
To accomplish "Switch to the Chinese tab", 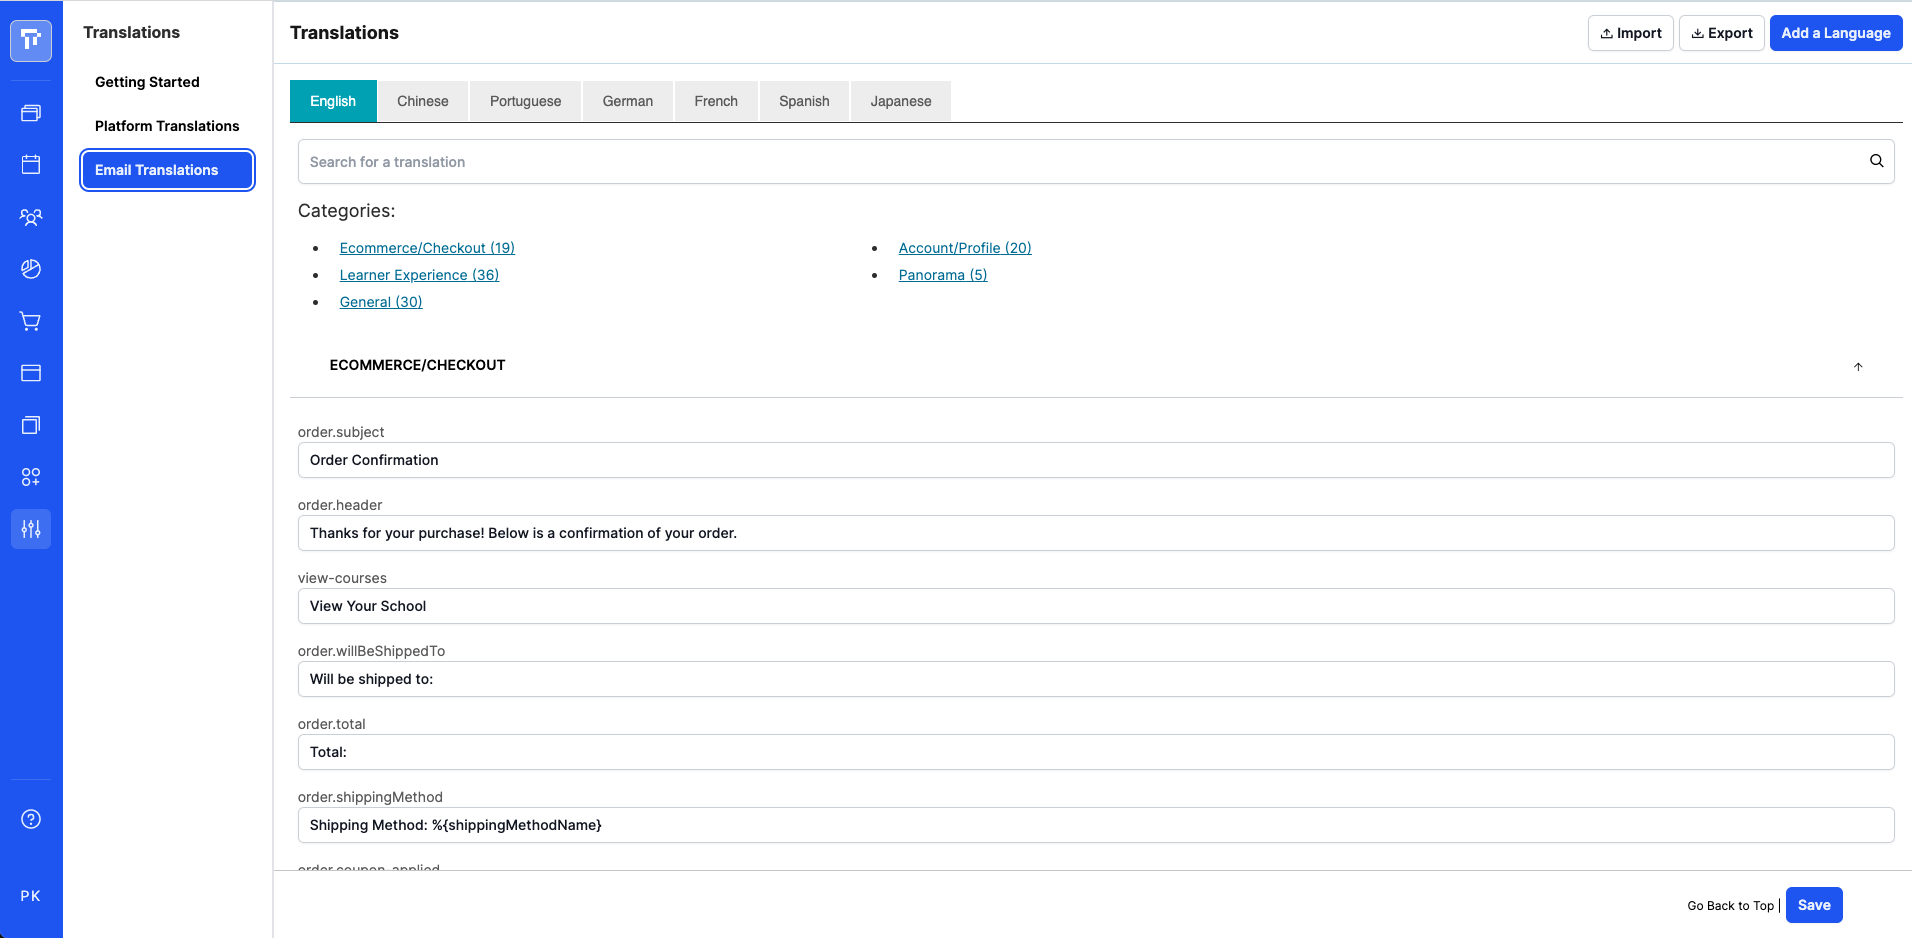I will (423, 101).
